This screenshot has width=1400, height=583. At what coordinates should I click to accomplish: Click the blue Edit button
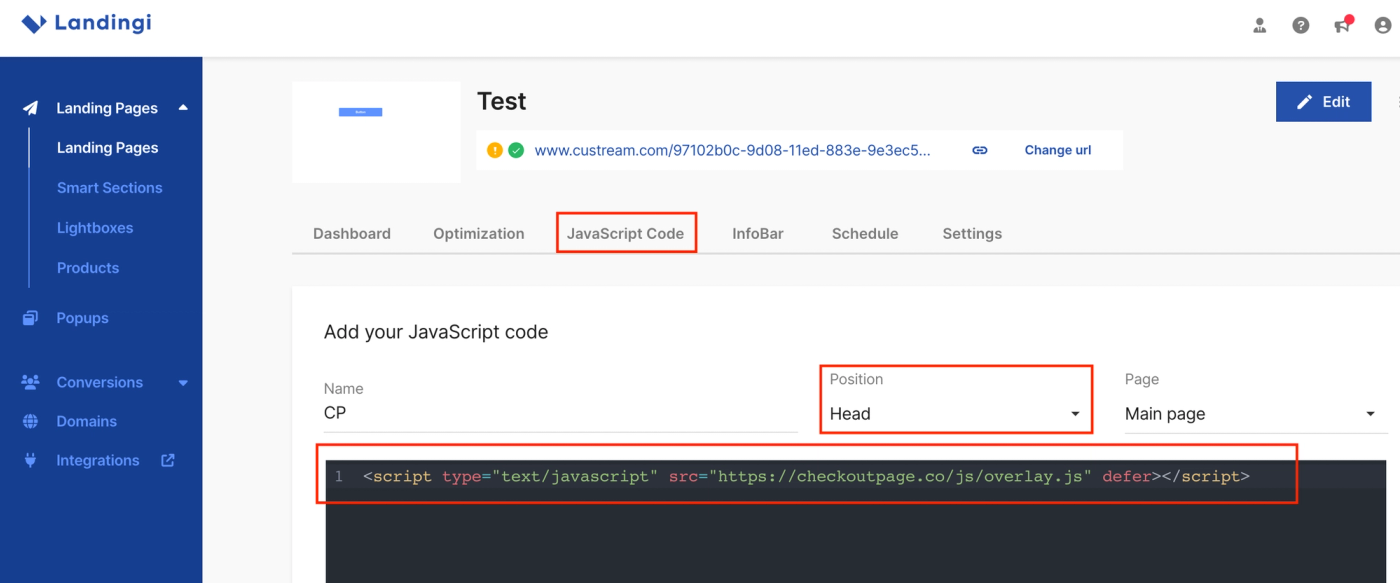click(x=1323, y=102)
